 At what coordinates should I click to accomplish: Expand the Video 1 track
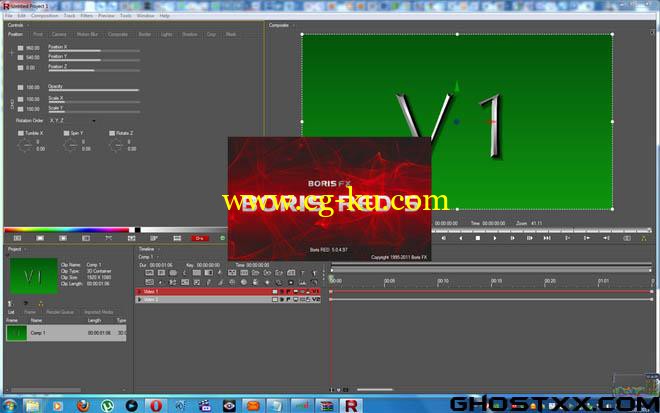pyautogui.click(x=139, y=292)
